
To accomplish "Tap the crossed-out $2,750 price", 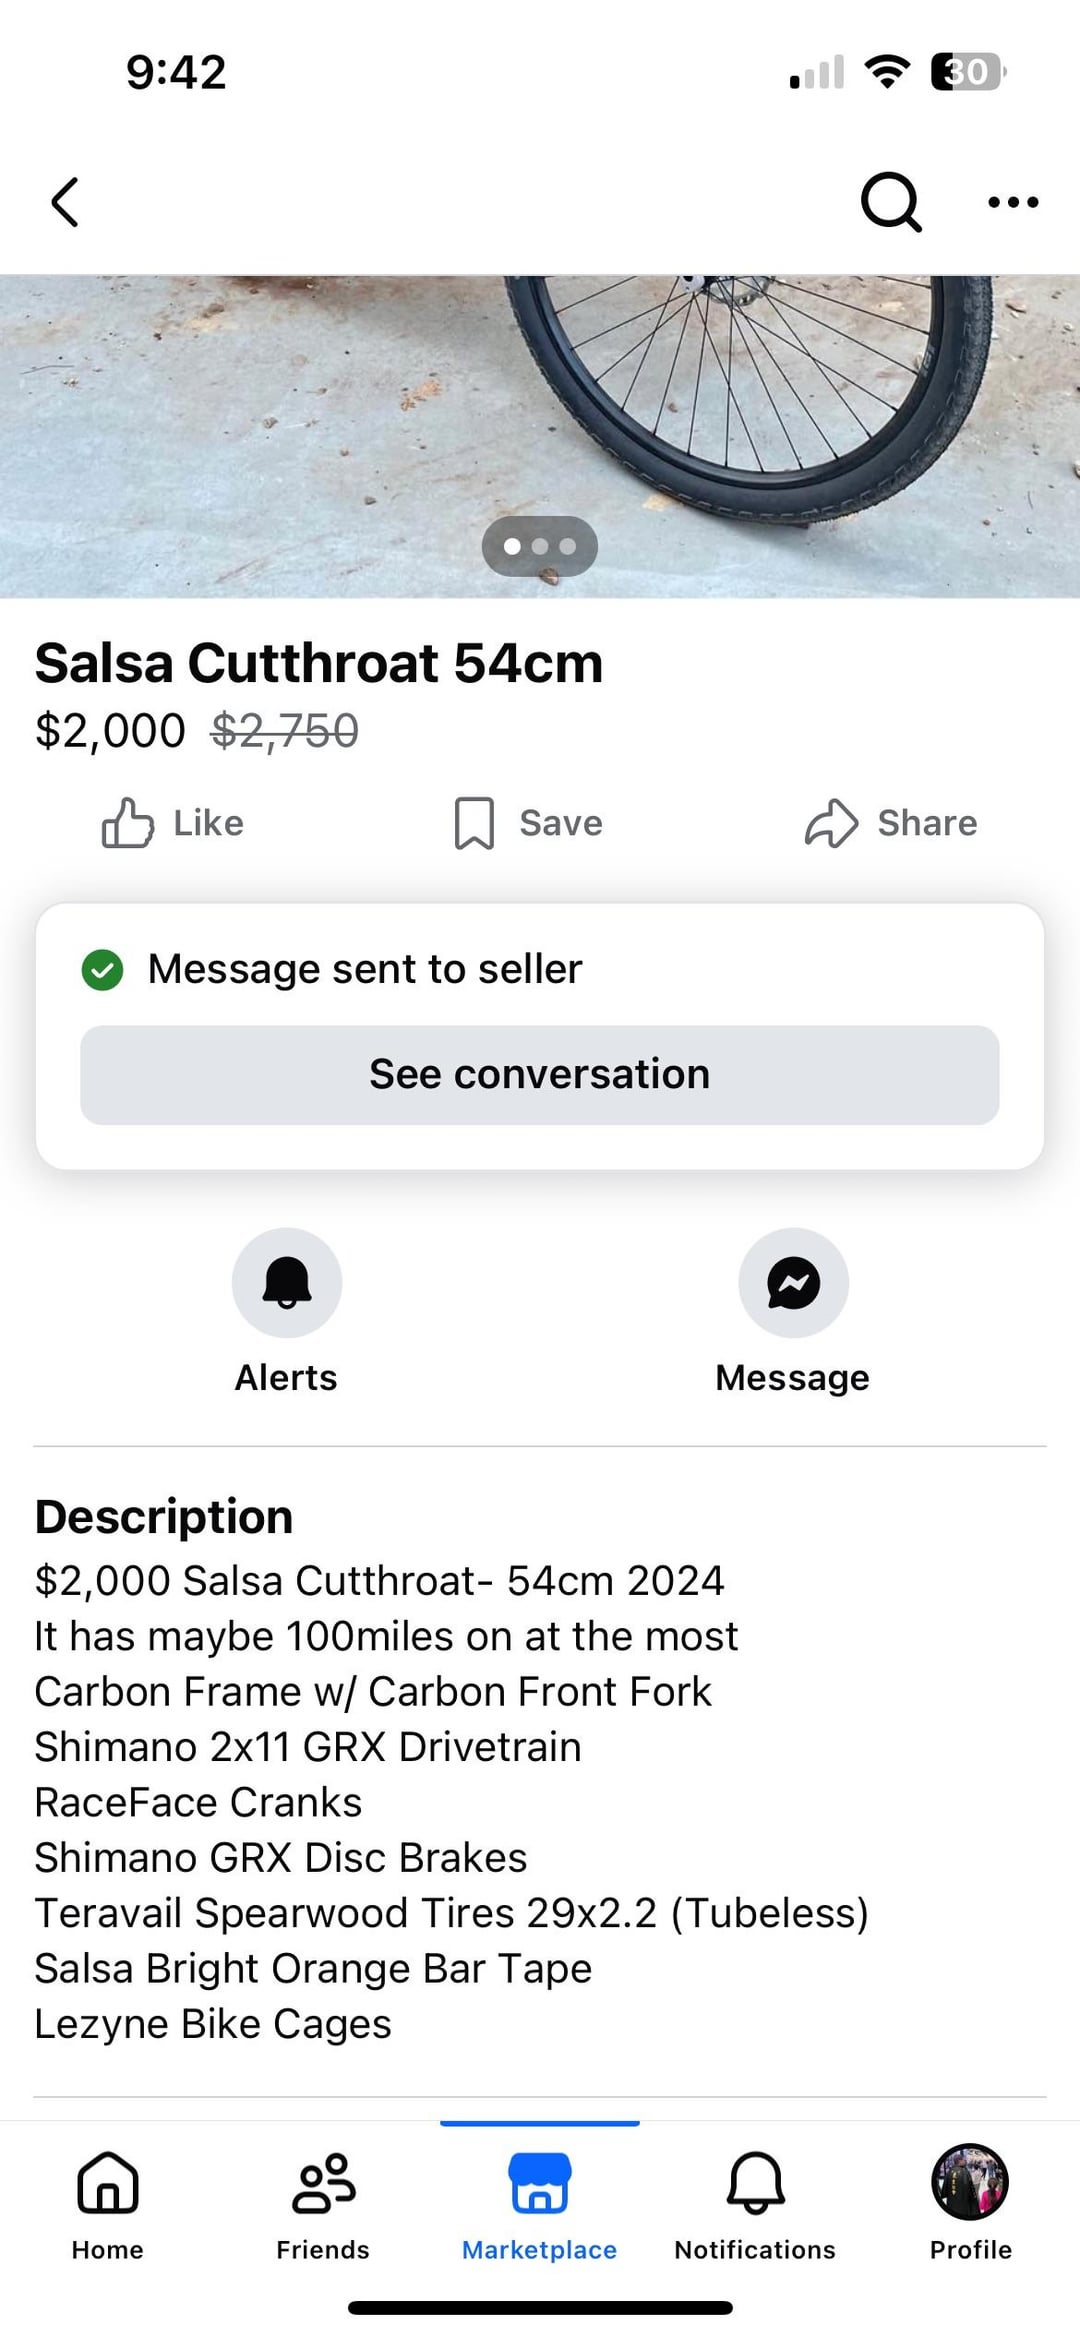I will click(x=285, y=731).
